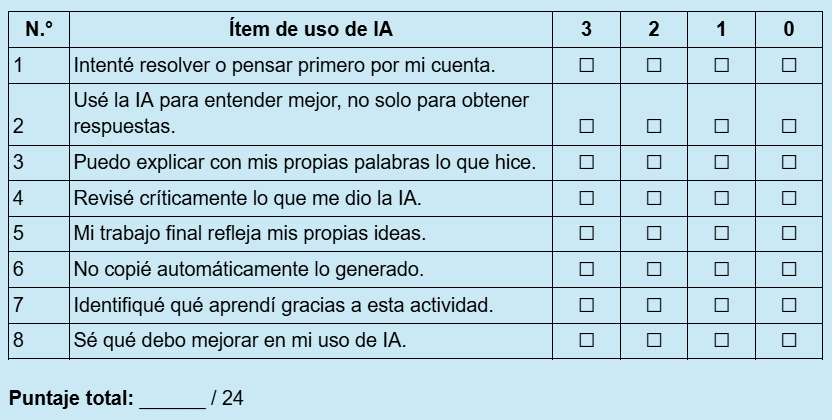This screenshot has height=420, width=832.
Task: Check score 3 for item 1
Action: click(586, 66)
